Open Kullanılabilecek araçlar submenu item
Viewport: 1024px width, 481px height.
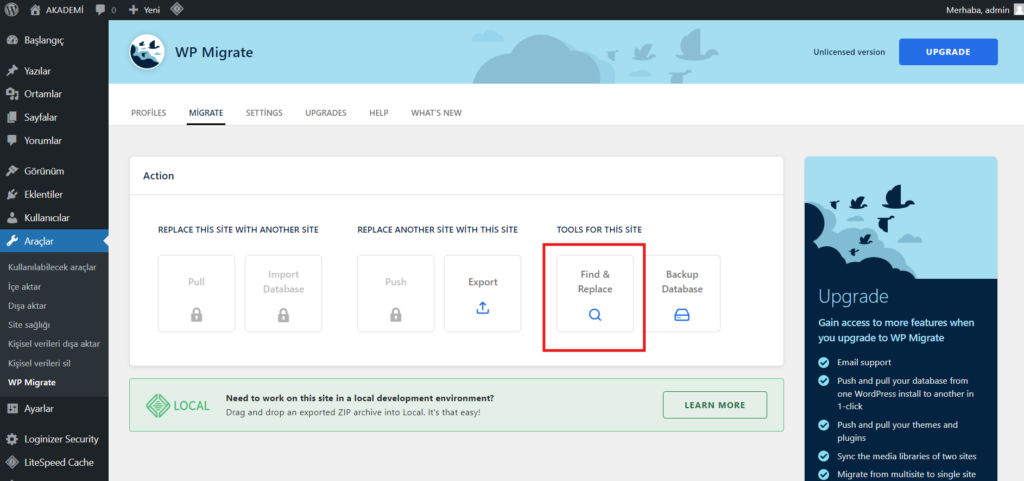[x=52, y=268]
